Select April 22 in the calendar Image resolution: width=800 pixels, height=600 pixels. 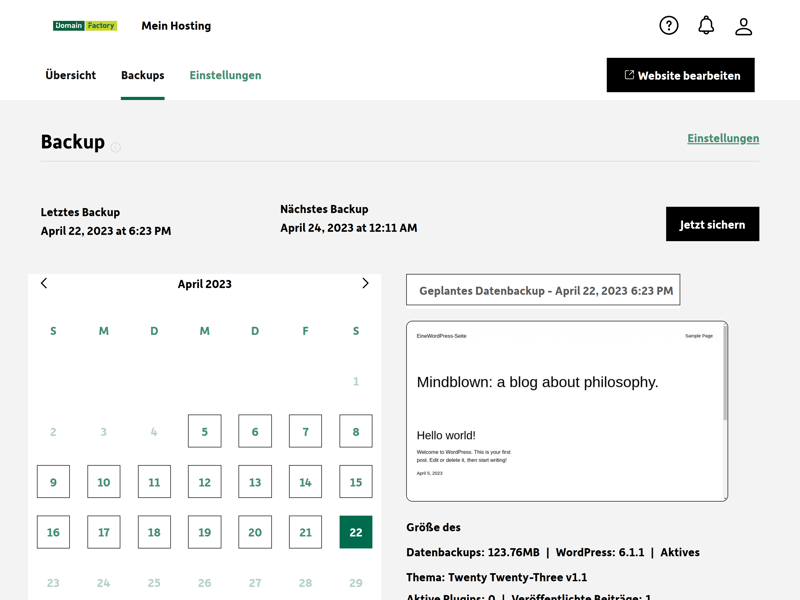pos(355,532)
